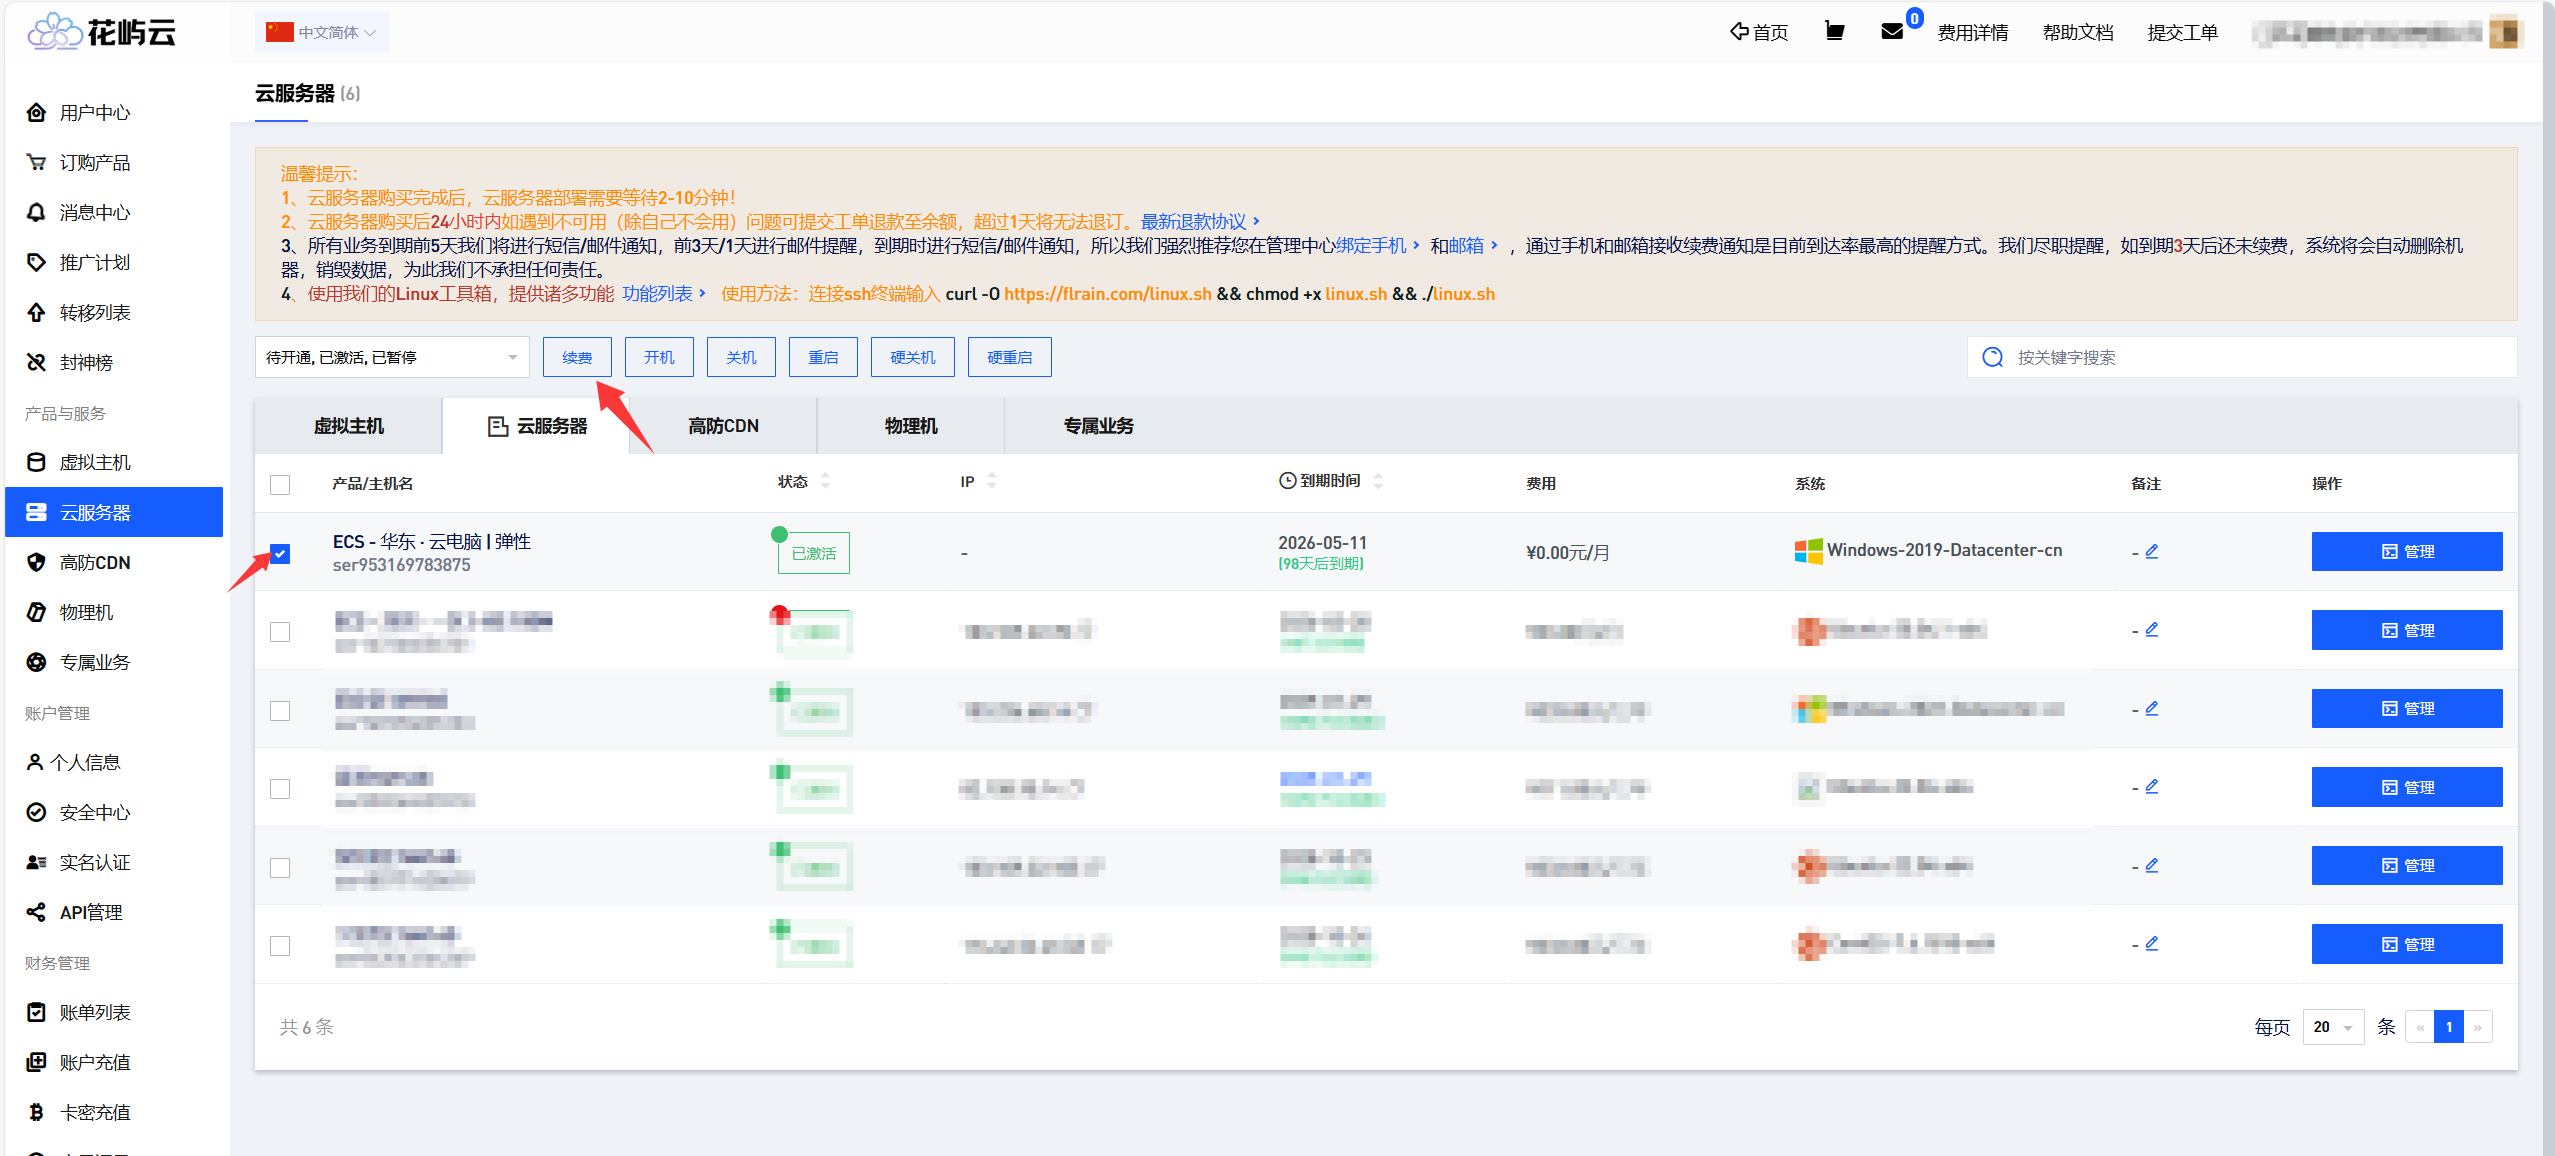Screen dimensions: 2555x1156
Task: Check the second server row checkbox
Action: click(280, 631)
